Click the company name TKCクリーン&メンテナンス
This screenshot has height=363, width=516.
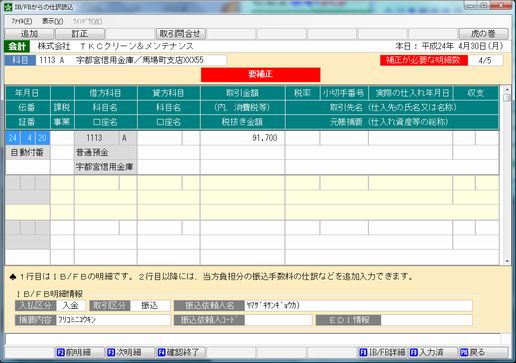coord(115,46)
